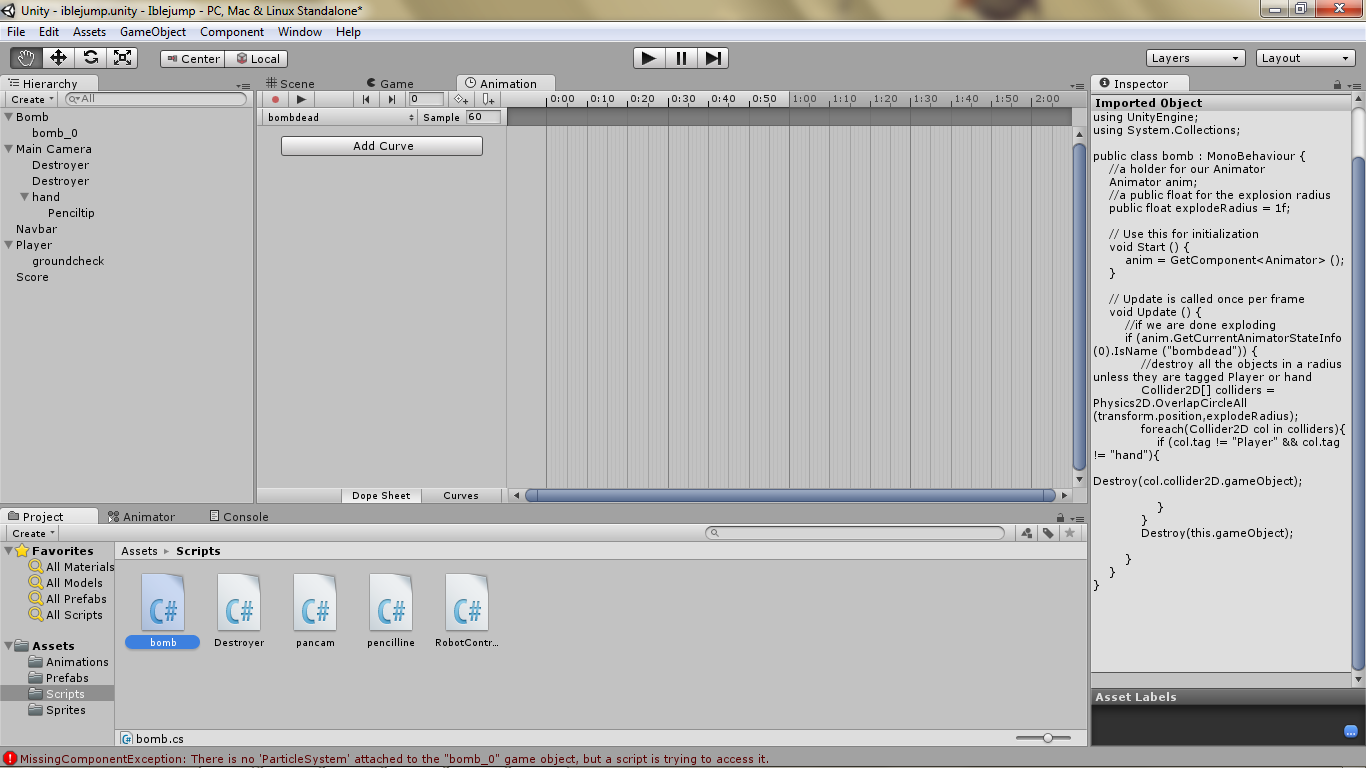Image resolution: width=1366 pixels, height=768 pixels.
Task: Click Assets in the breadcrumb path
Action: (x=139, y=551)
